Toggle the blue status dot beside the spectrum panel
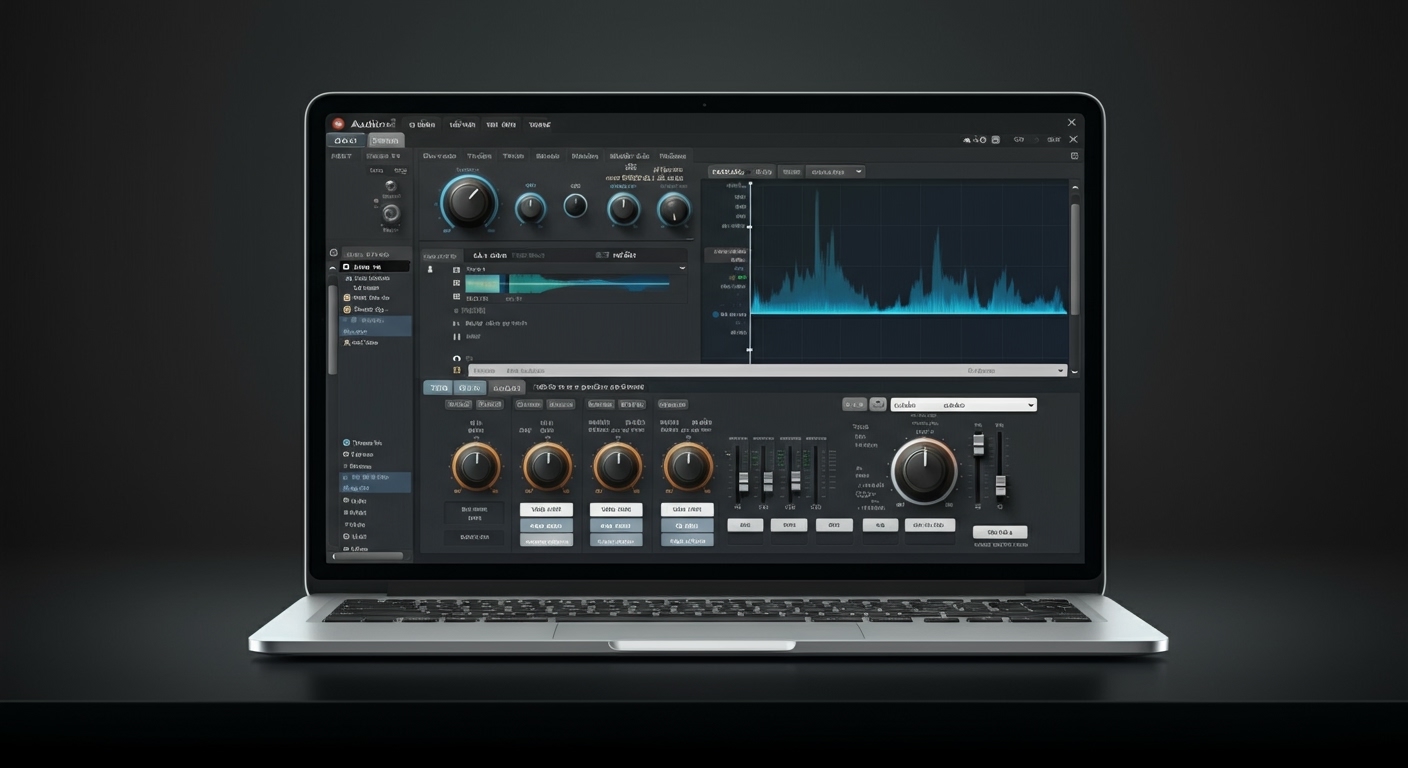This screenshot has width=1408, height=768. (x=715, y=315)
